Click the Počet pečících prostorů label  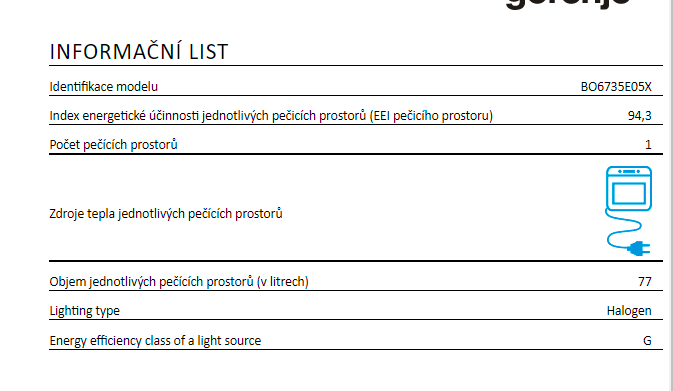point(113,145)
